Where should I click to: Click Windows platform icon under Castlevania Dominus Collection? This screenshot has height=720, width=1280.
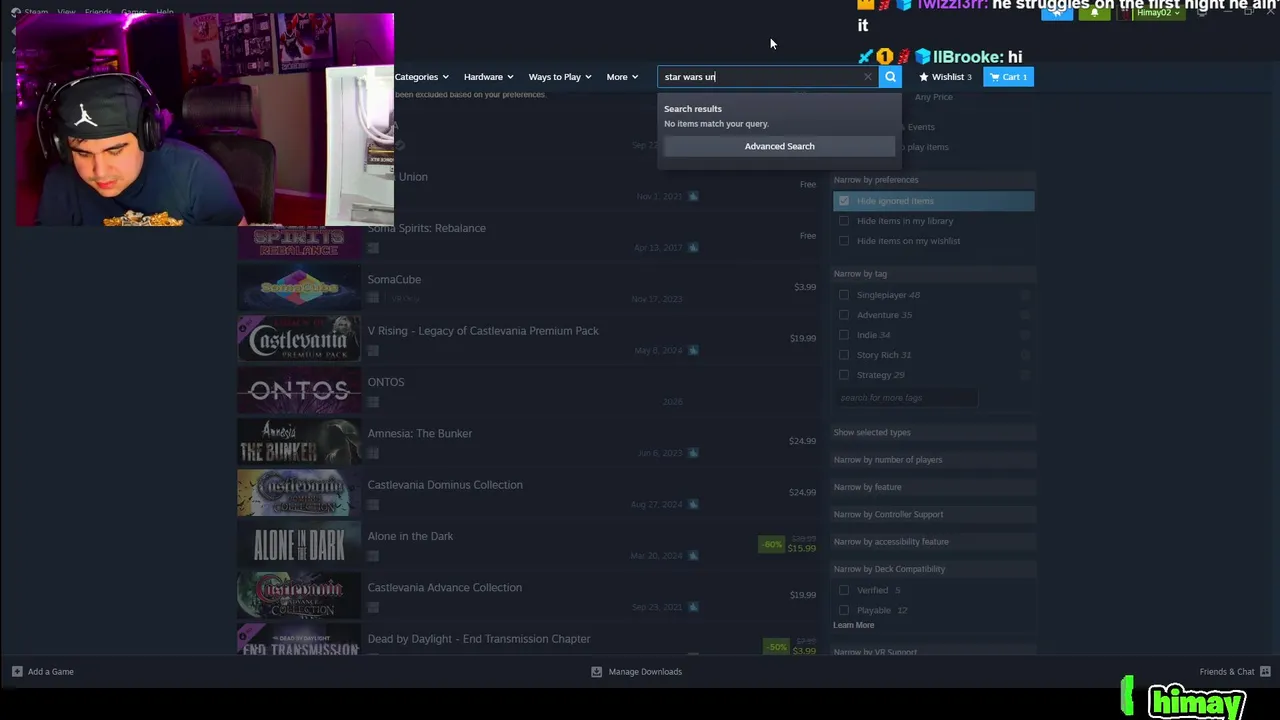click(x=373, y=505)
